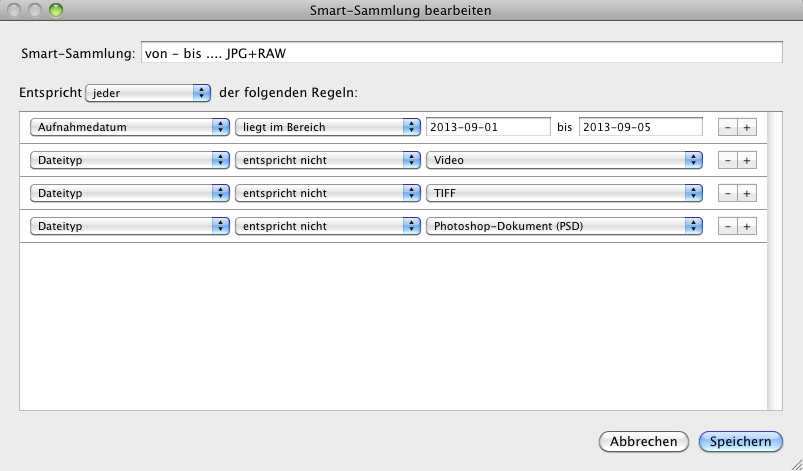The image size is (803, 471).
Task: Open the Video file type value dropdown
Action: (564, 160)
